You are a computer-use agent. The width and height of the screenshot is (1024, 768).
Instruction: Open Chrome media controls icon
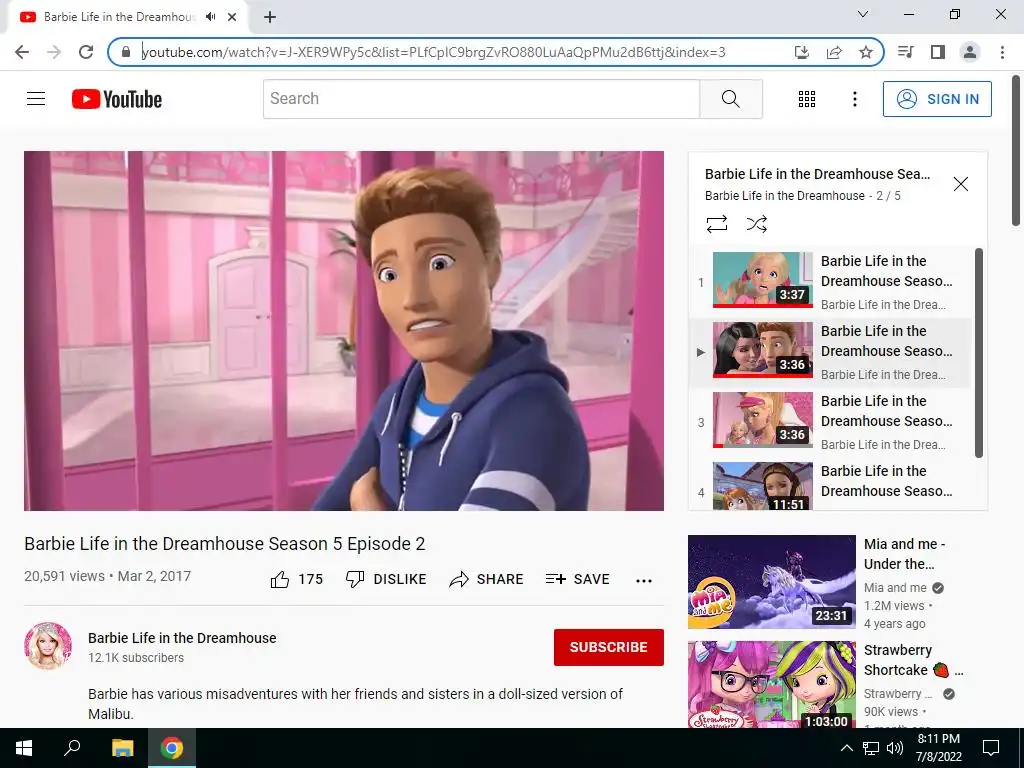[x=906, y=52]
